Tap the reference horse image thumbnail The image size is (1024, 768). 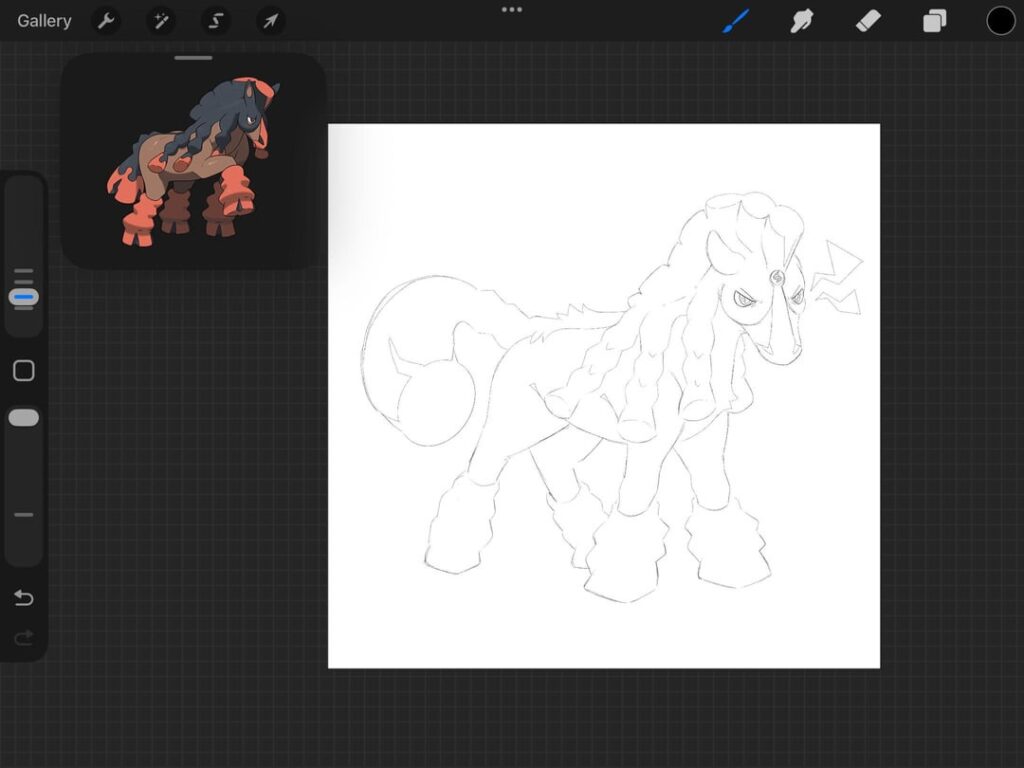193,161
